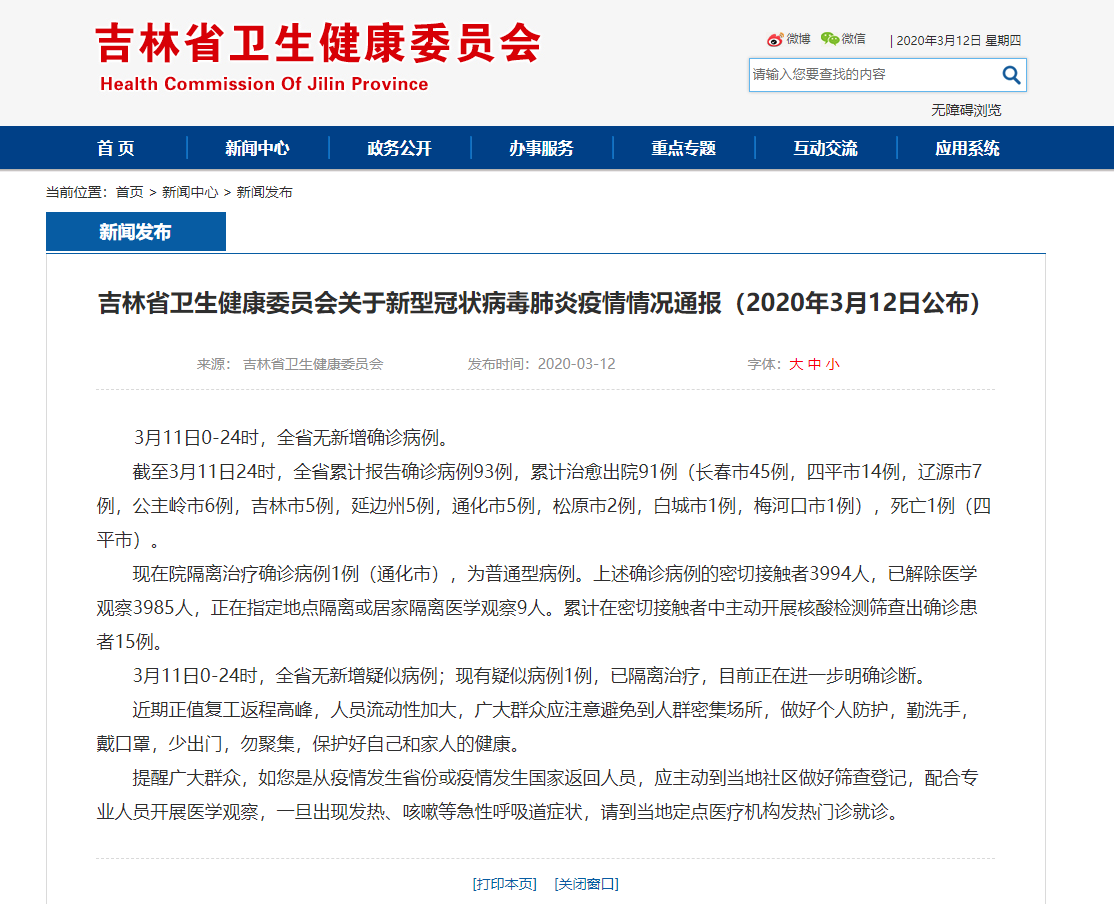Set font size to medium (中)

click(814, 364)
